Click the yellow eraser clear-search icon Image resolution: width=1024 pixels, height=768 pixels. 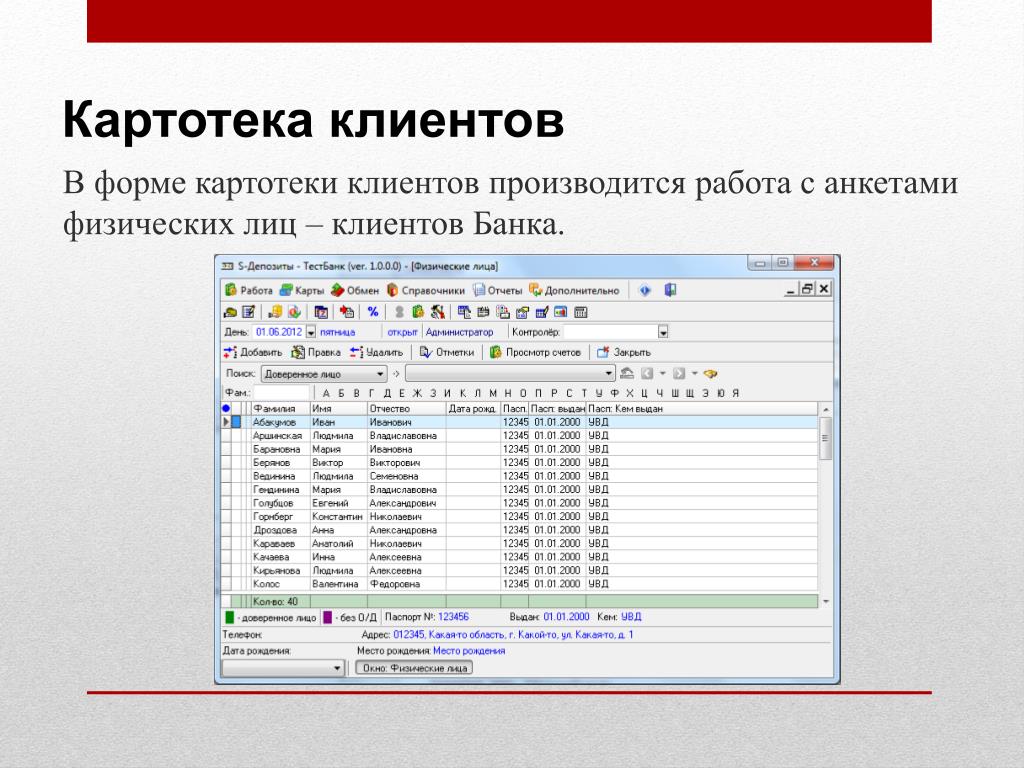[x=711, y=374]
